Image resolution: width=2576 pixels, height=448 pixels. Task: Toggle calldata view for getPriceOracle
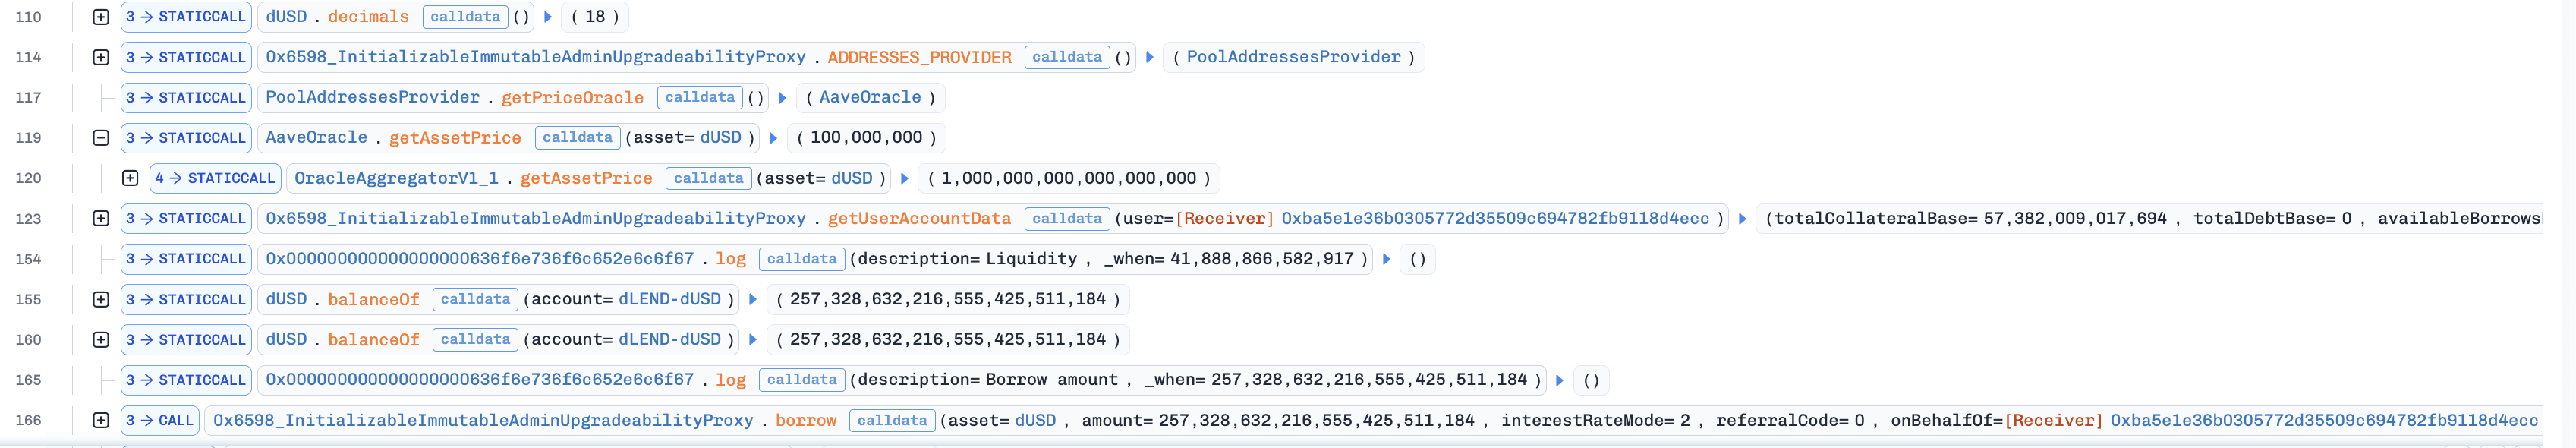[699, 98]
